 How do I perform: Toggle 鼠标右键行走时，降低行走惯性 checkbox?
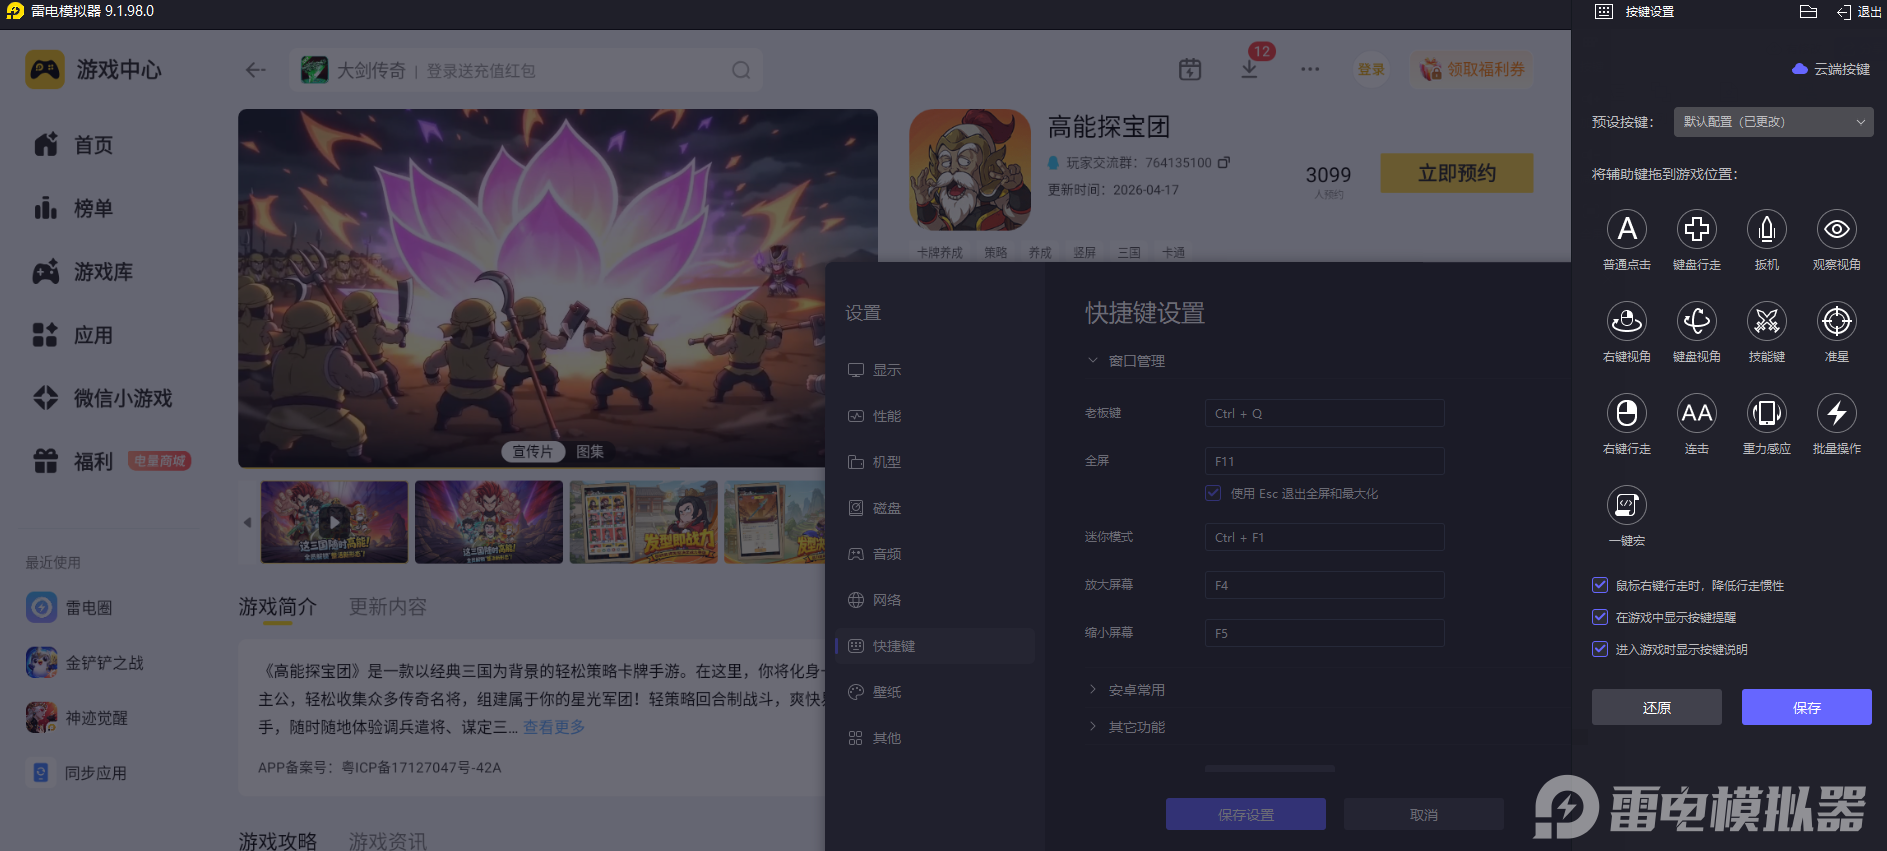pyautogui.click(x=1600, y=585)
